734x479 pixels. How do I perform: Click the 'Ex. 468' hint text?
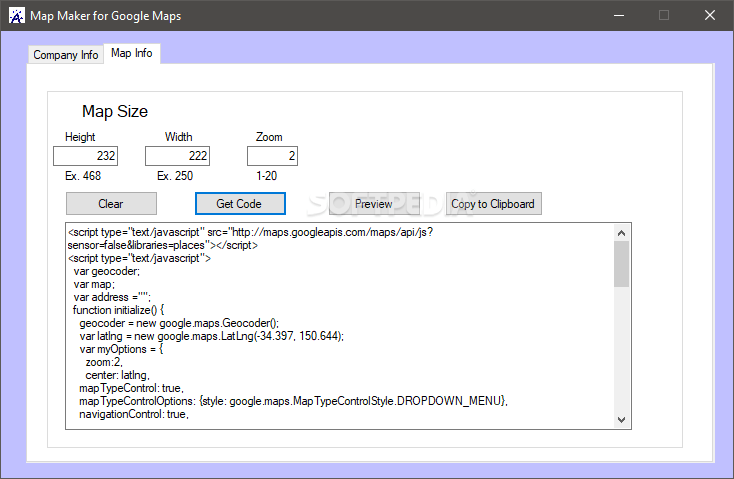click(83, 176)
